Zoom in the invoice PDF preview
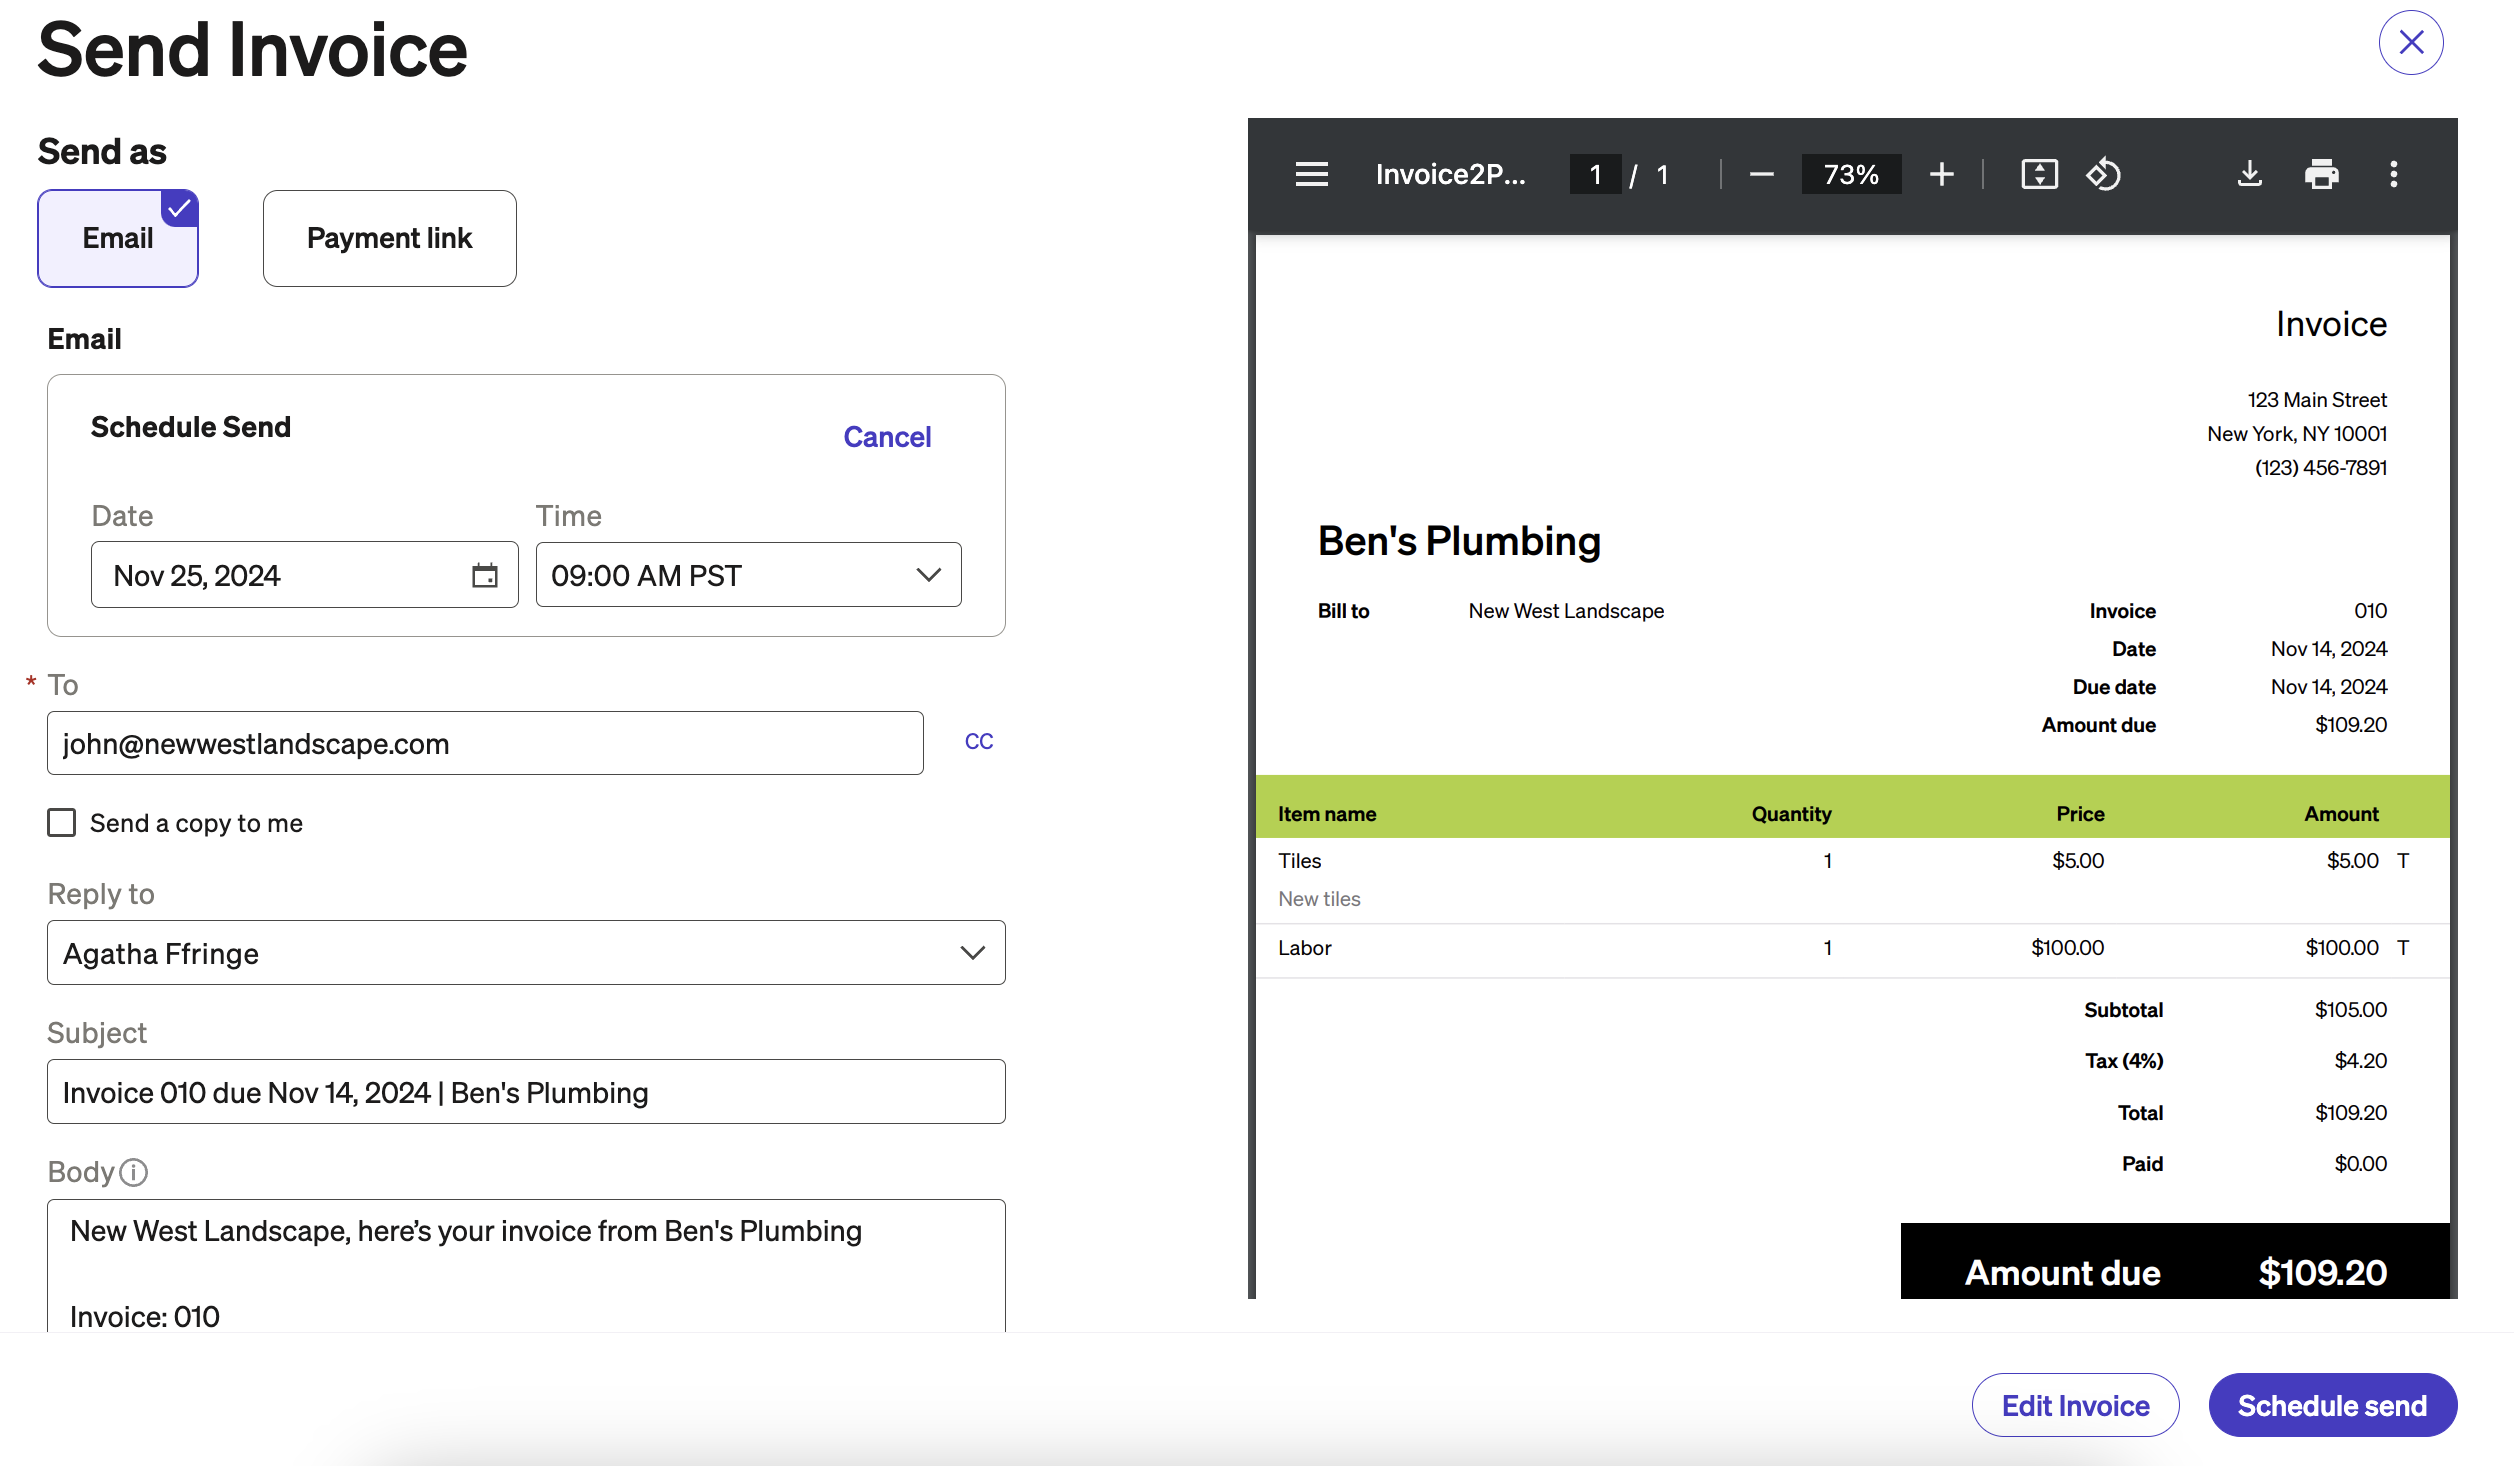The width and height of the screenshot is (2514, 1466). tap(1941, 174)
